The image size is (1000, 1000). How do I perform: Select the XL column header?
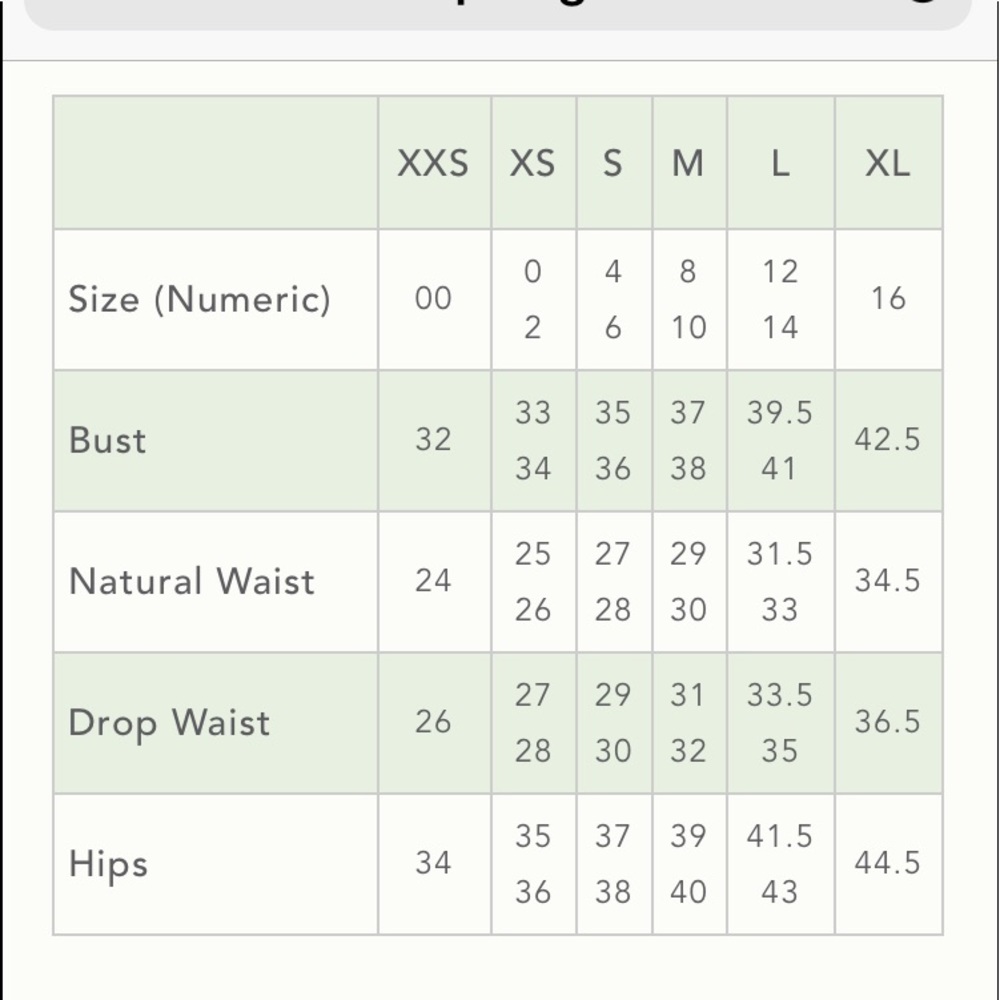point(888,163)
